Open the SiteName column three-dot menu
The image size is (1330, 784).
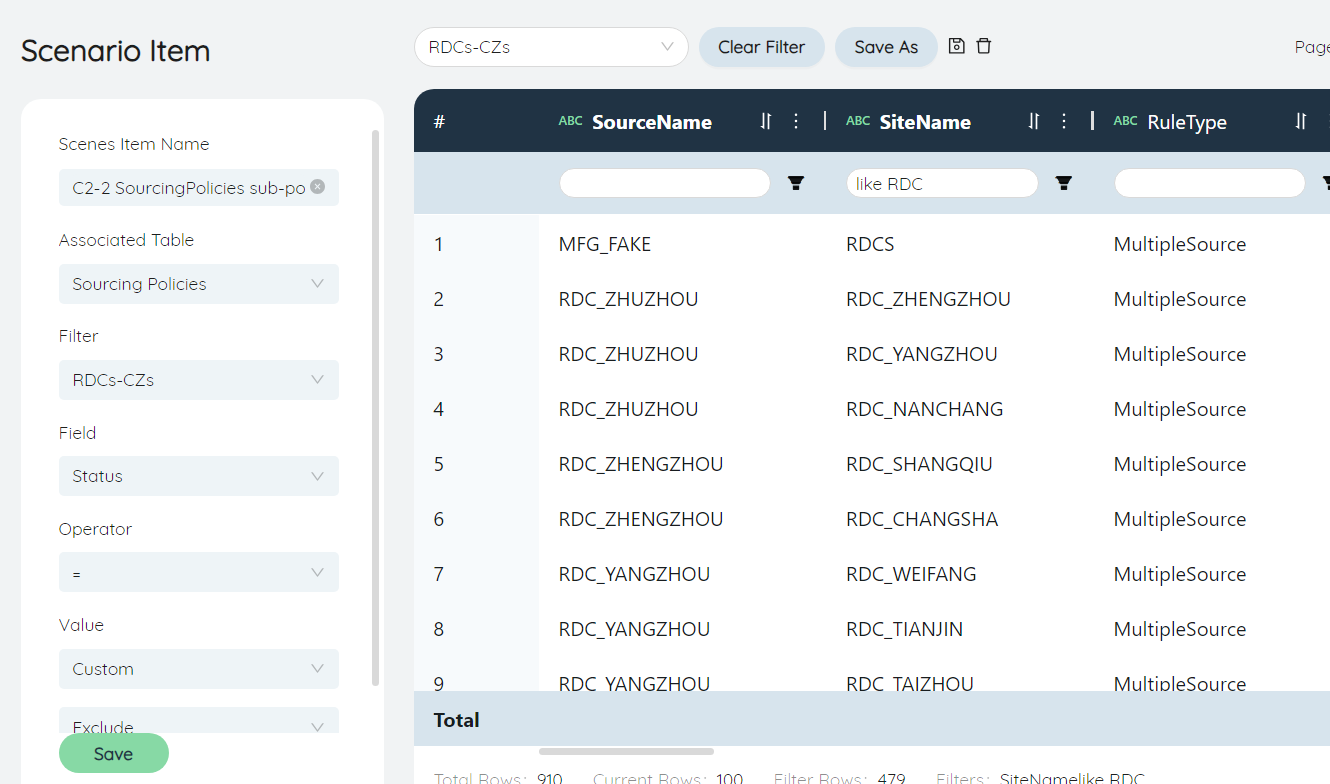click(1064, 121)
